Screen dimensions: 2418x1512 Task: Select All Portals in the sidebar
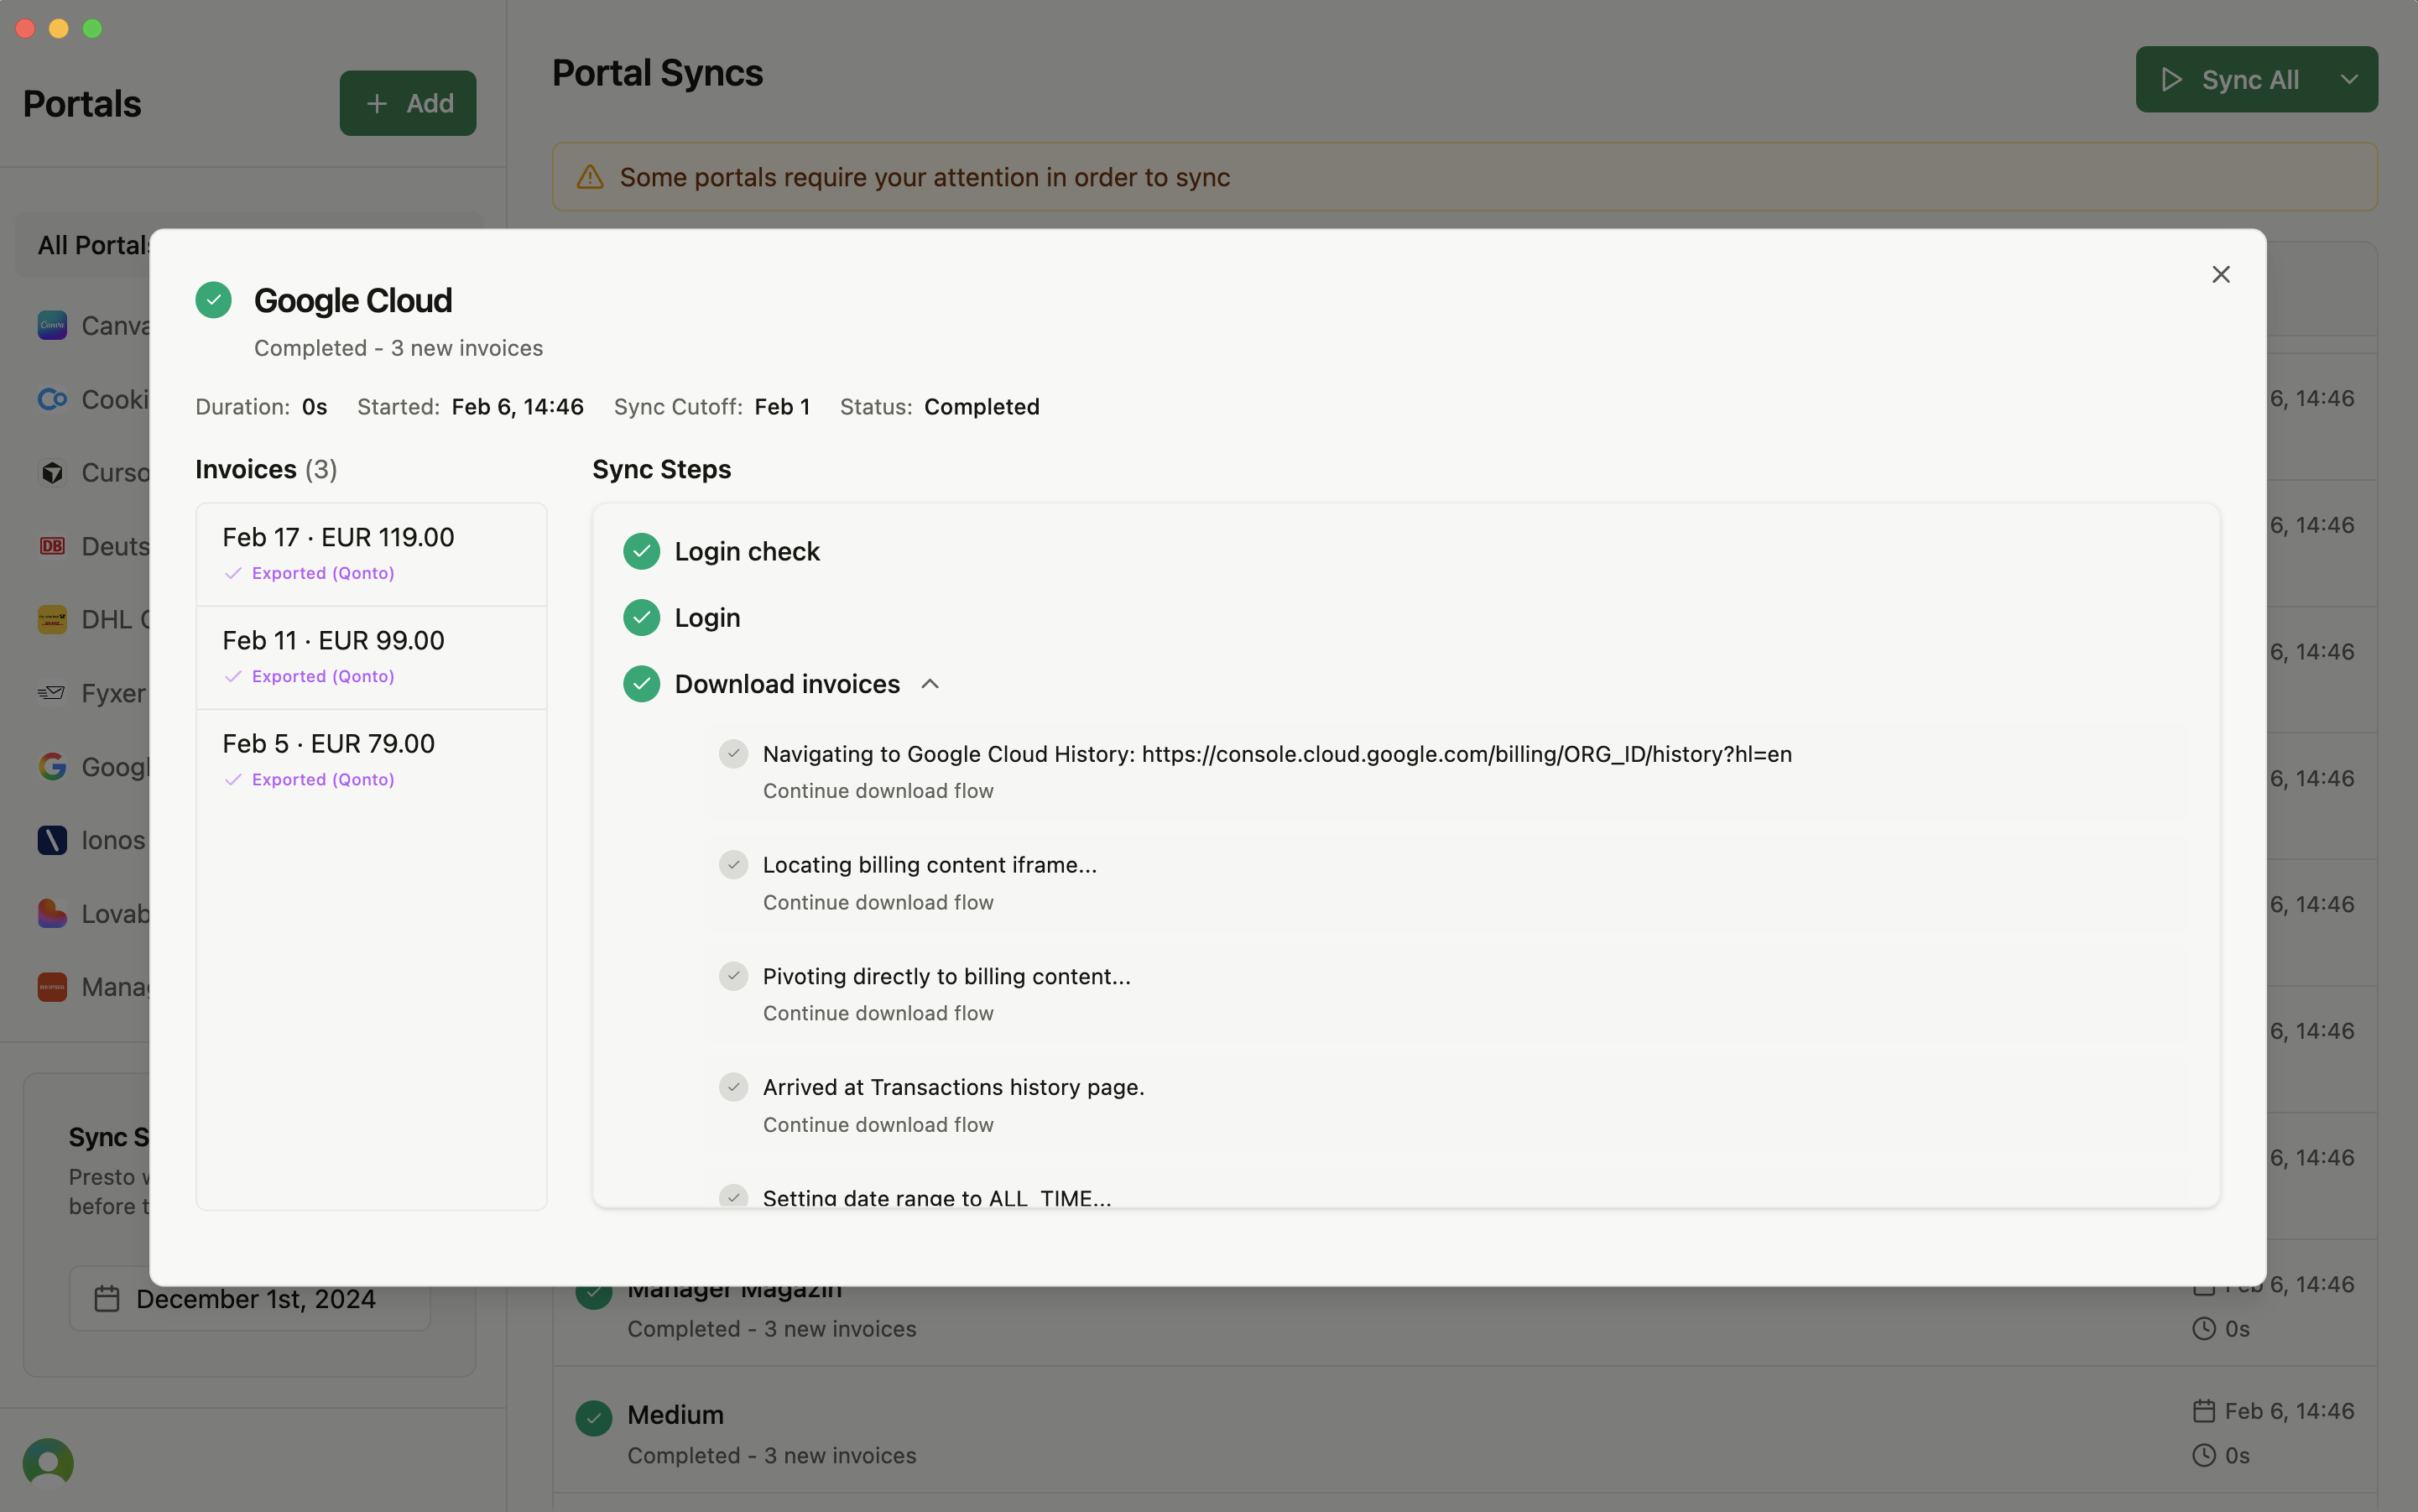[x=94, y=245]
